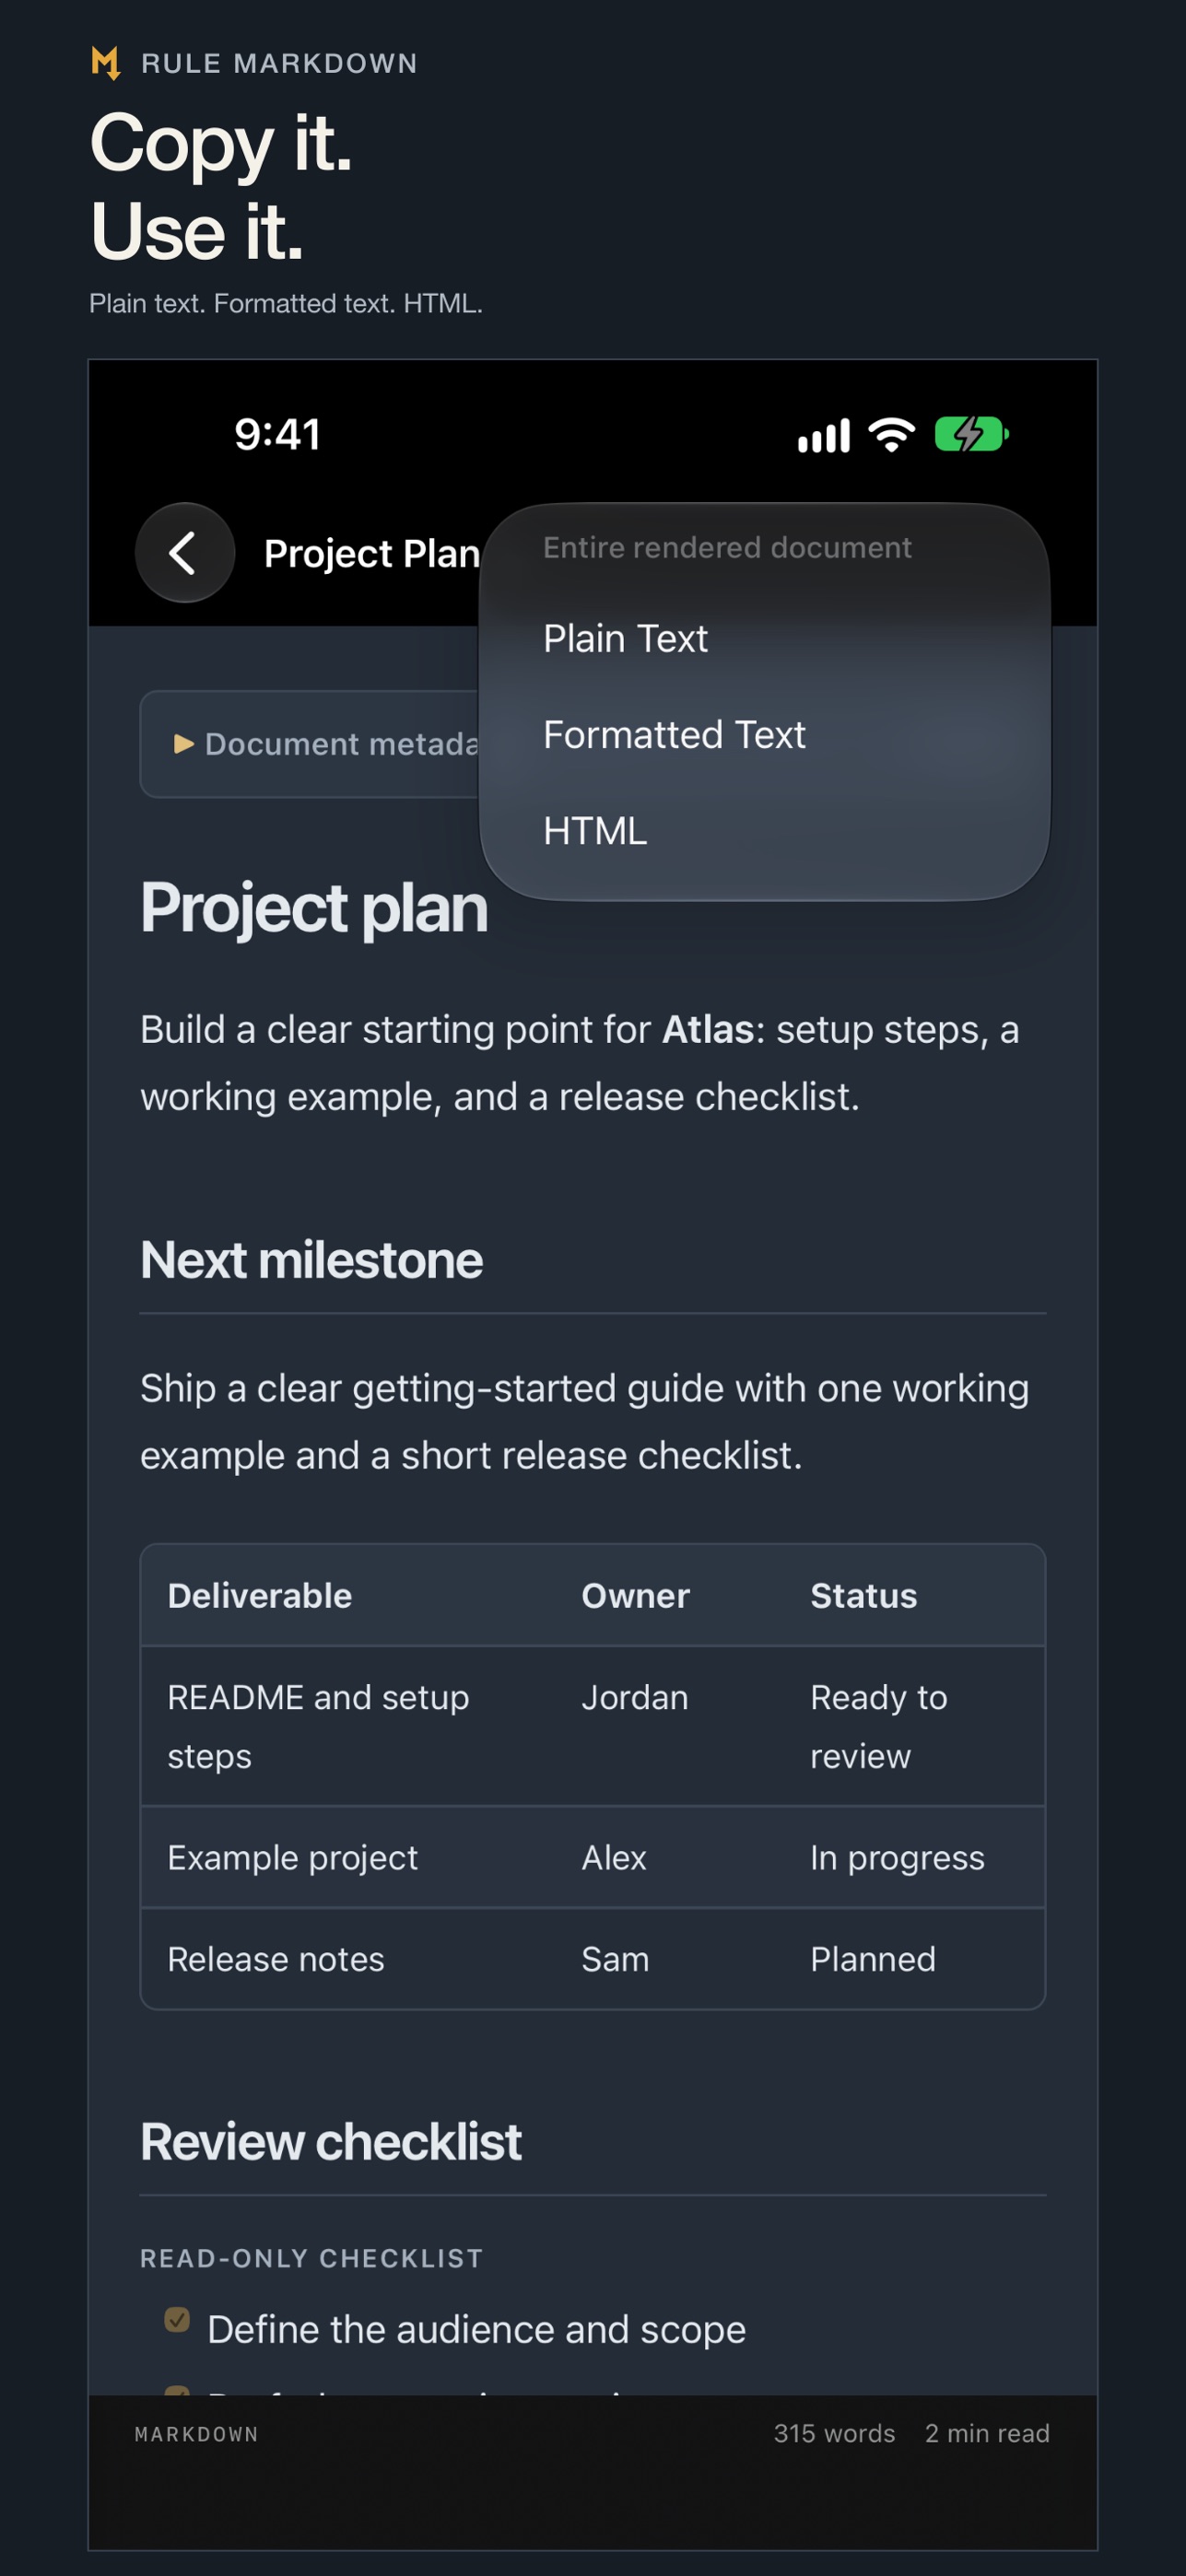Click the 'Next milestone' heading
1186x2576 pixels.
point(311,1260)
